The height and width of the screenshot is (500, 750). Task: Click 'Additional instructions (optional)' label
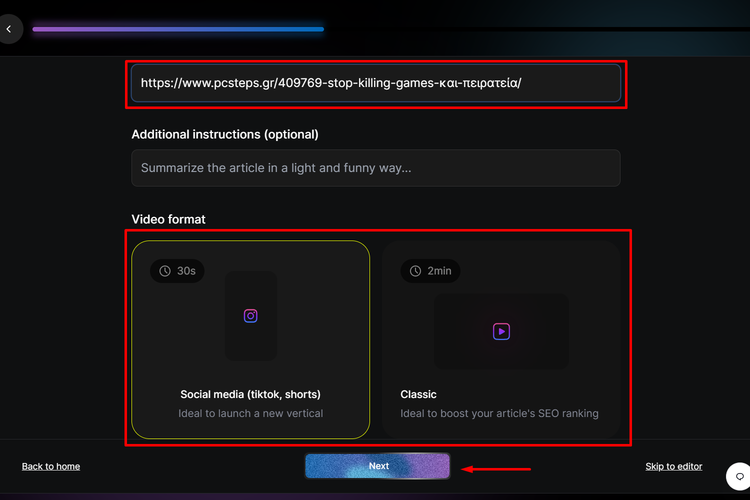tap(225, 134)
